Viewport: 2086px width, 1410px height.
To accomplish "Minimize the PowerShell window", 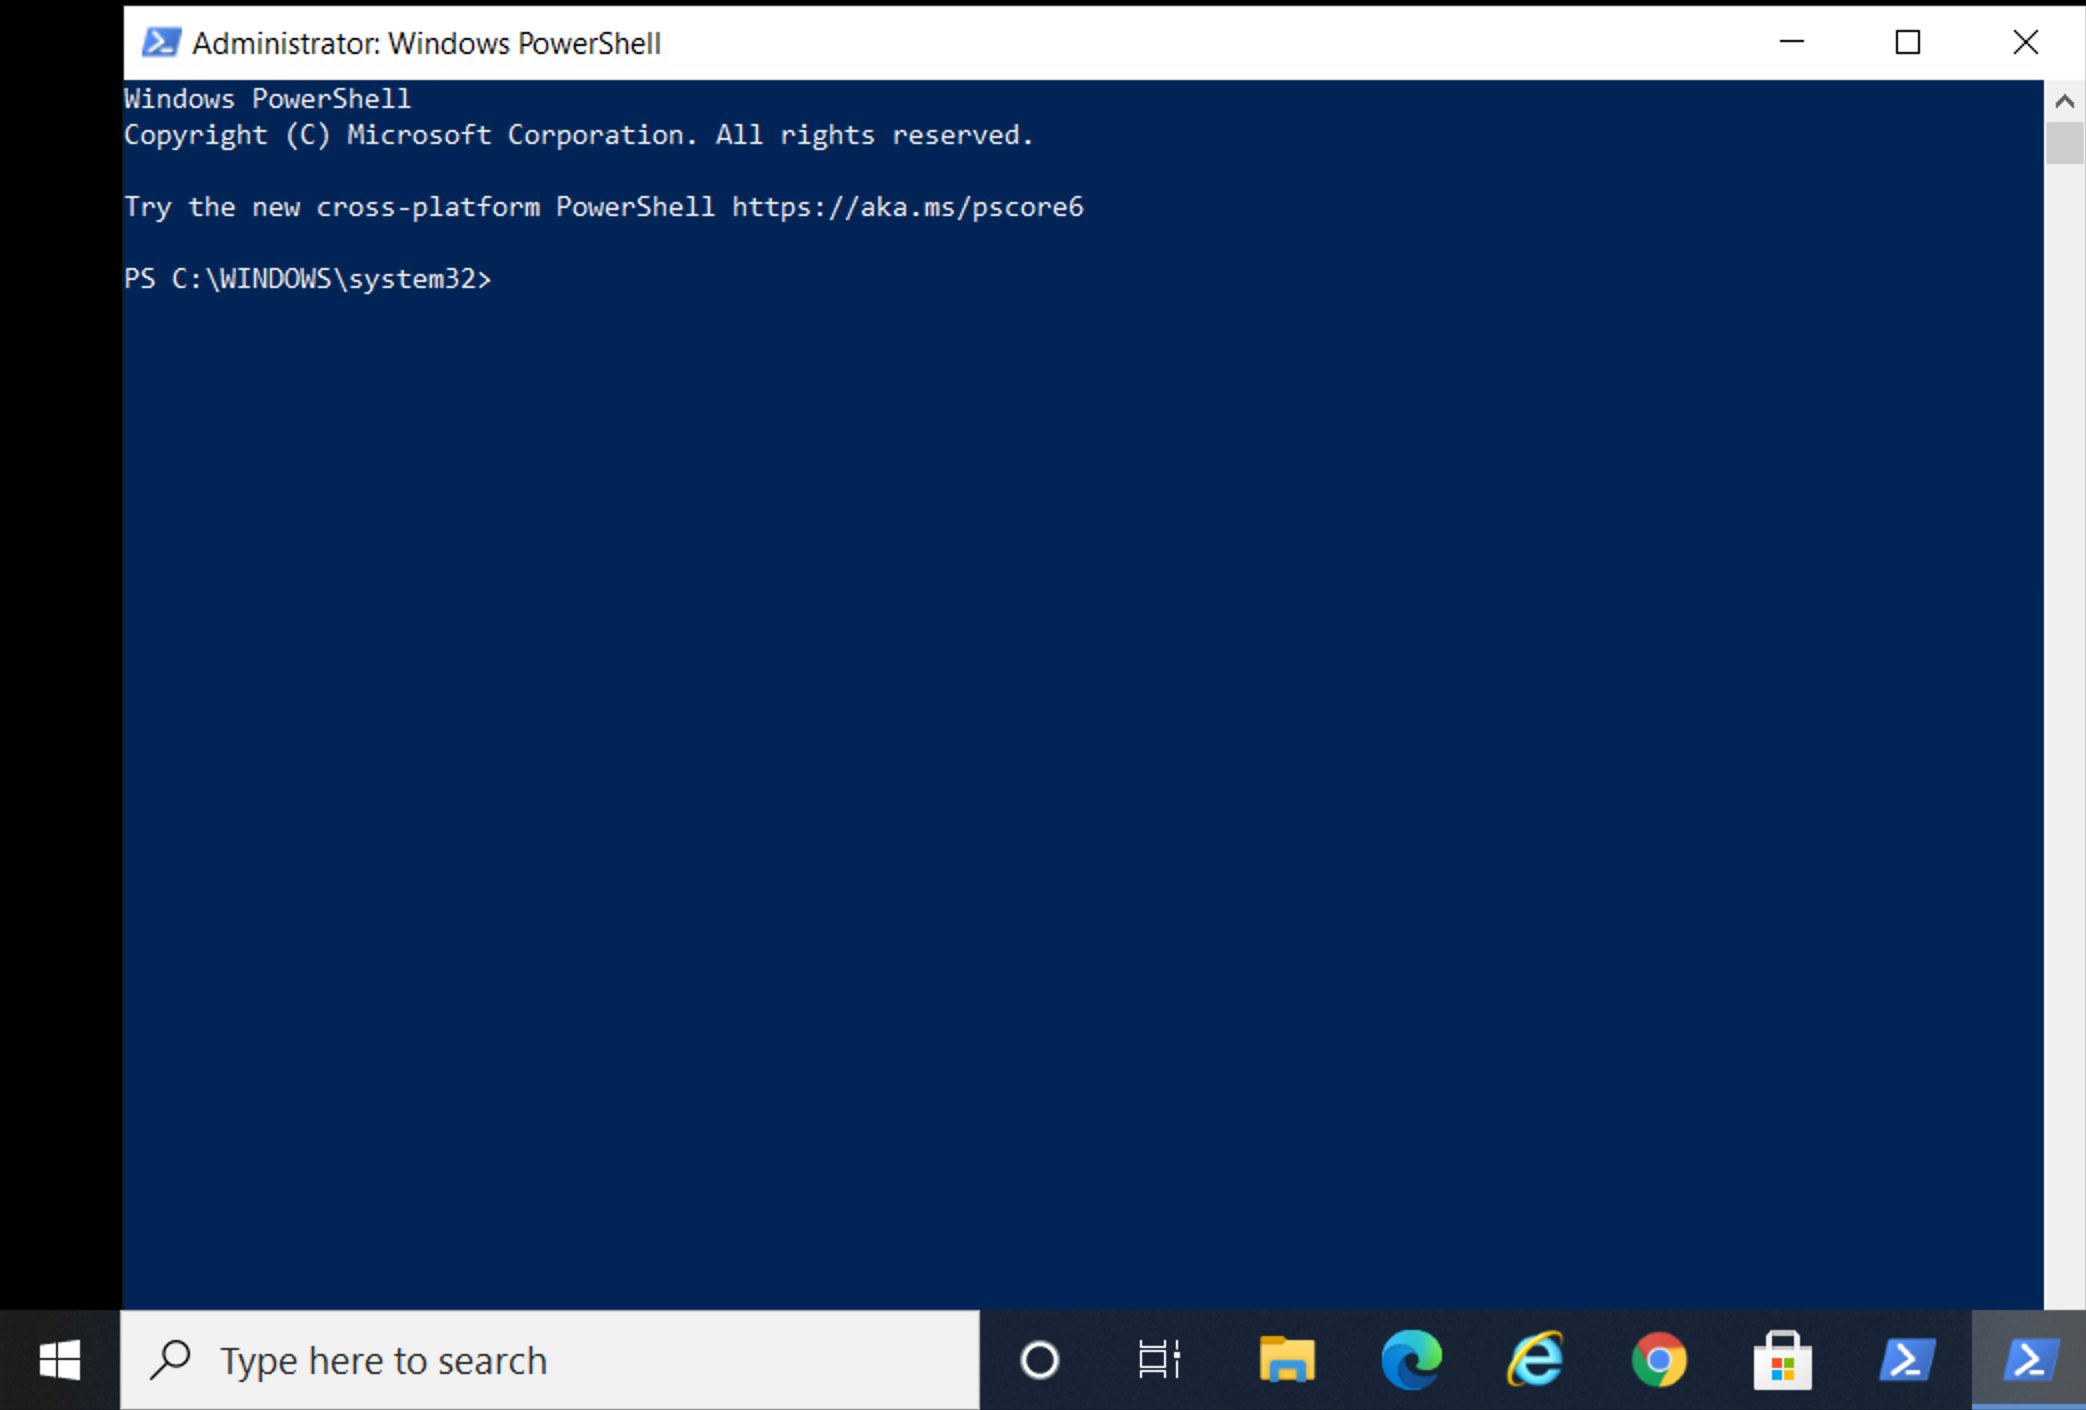I will (1792, 42).
